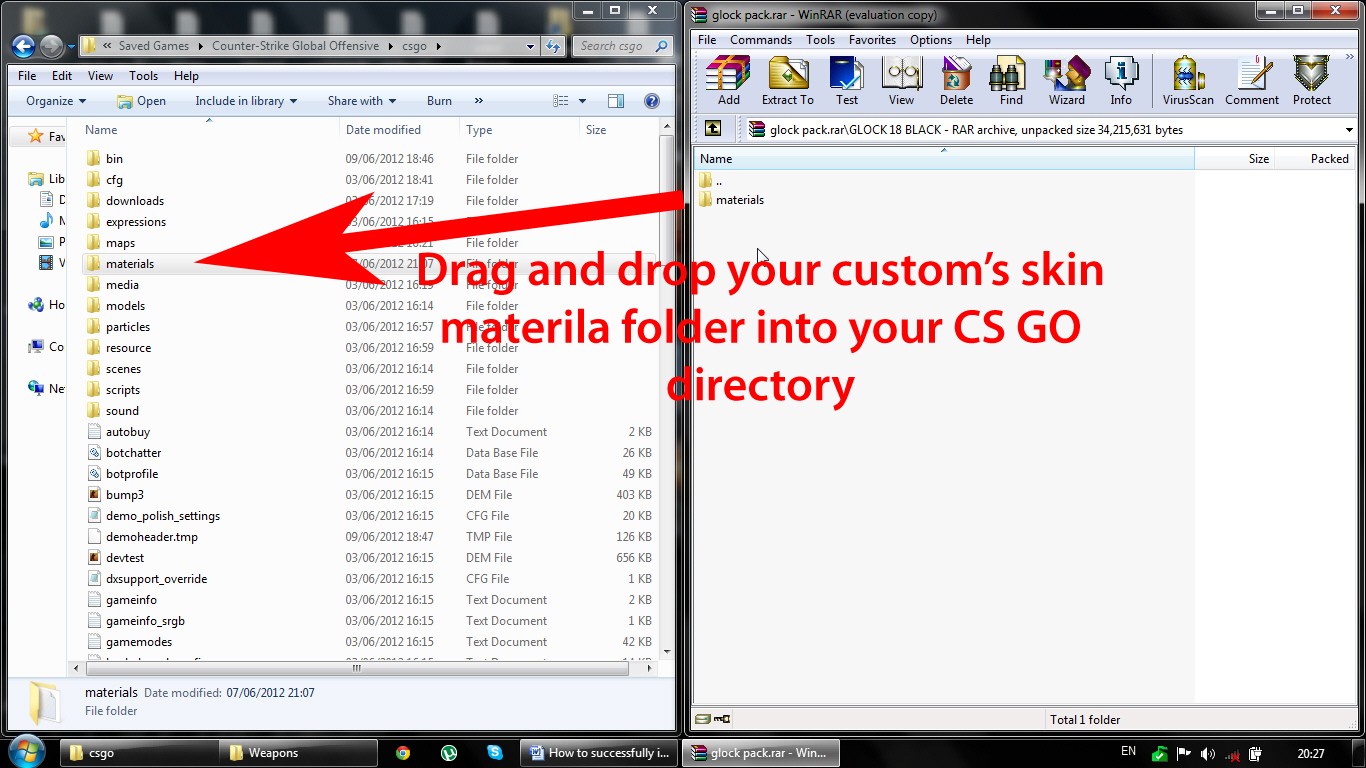Open the WinRAR Wizard
This screenshot has height=768, width=1366.
point(1066,80)
